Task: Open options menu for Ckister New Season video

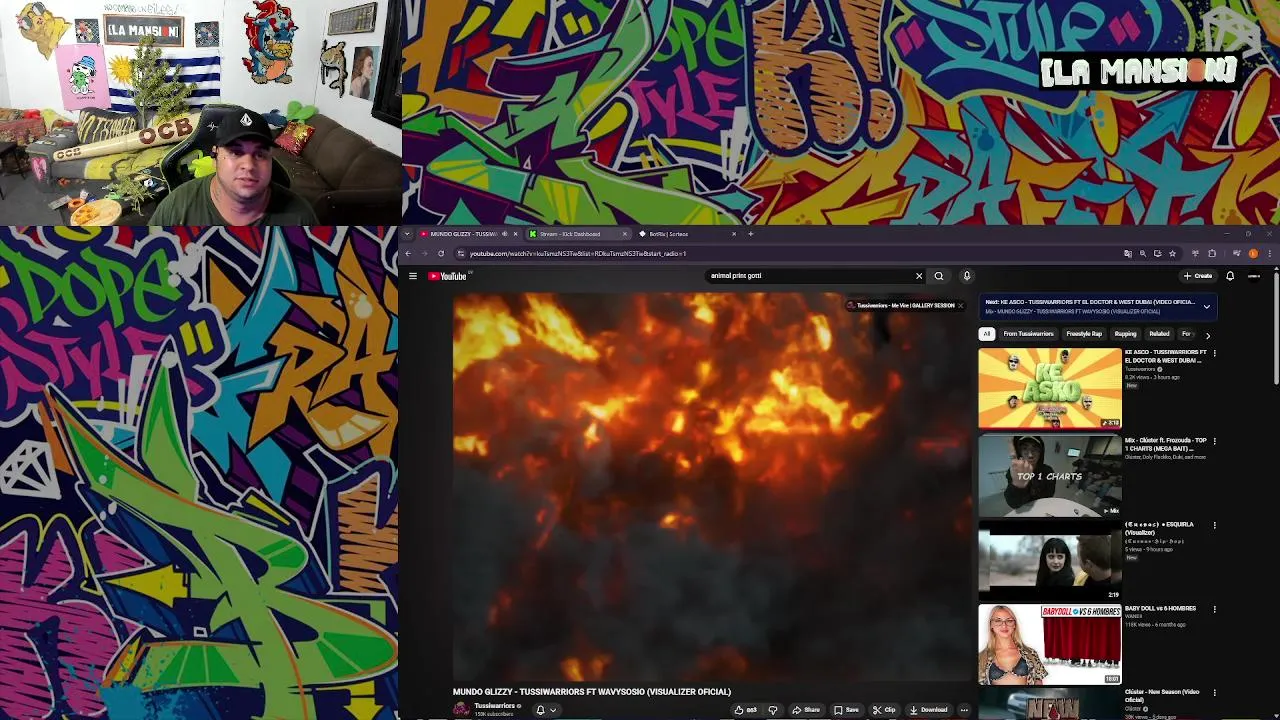Action: click(x=1214, y=692)
